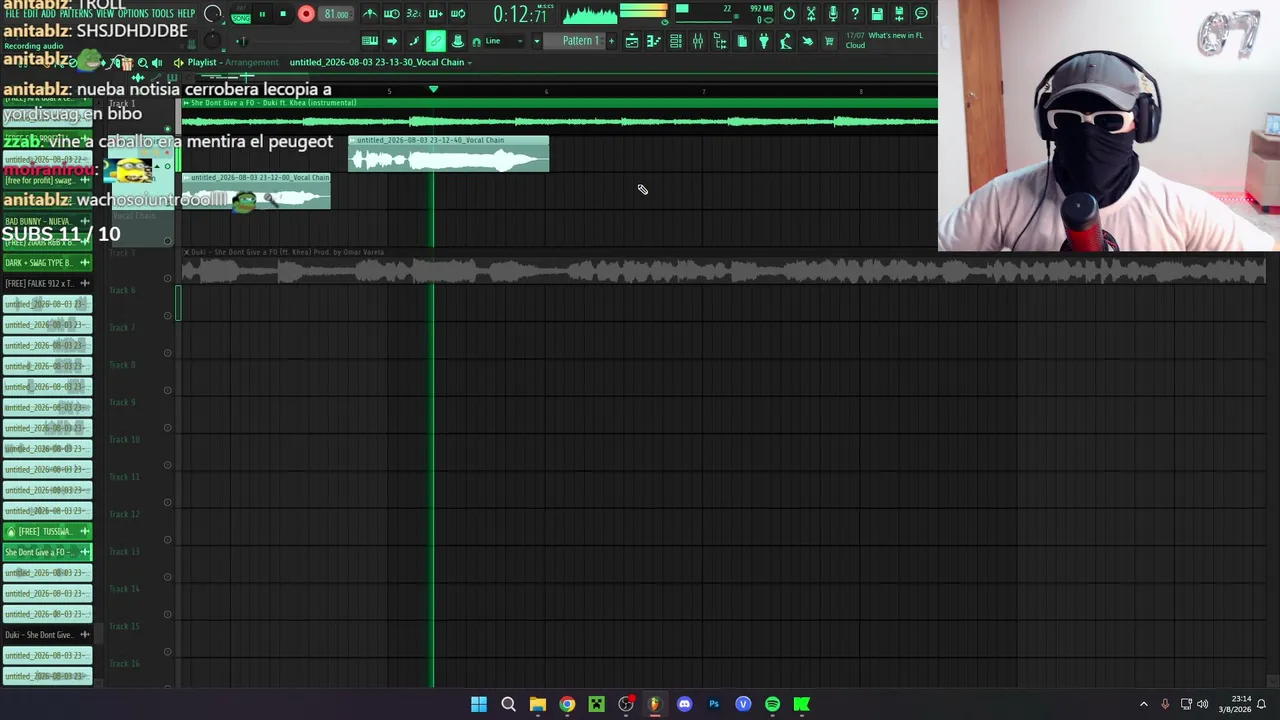Toggle wait for input before recording
The width and height of the screenshot is (1280, 720).
pos(392,14)
